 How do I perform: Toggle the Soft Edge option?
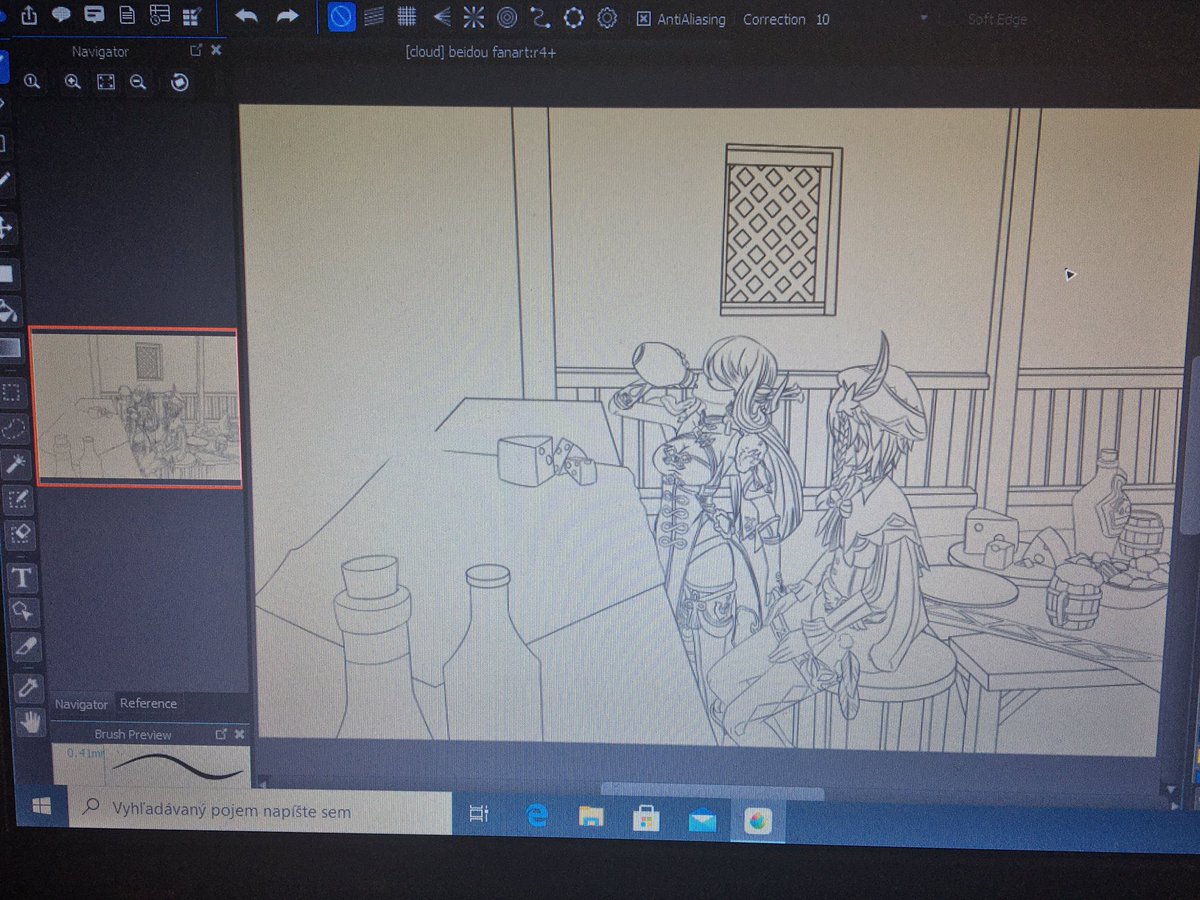997,19
